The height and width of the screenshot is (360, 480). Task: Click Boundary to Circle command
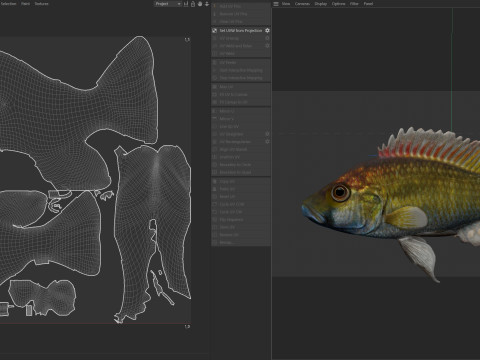[x=241, y=165]
